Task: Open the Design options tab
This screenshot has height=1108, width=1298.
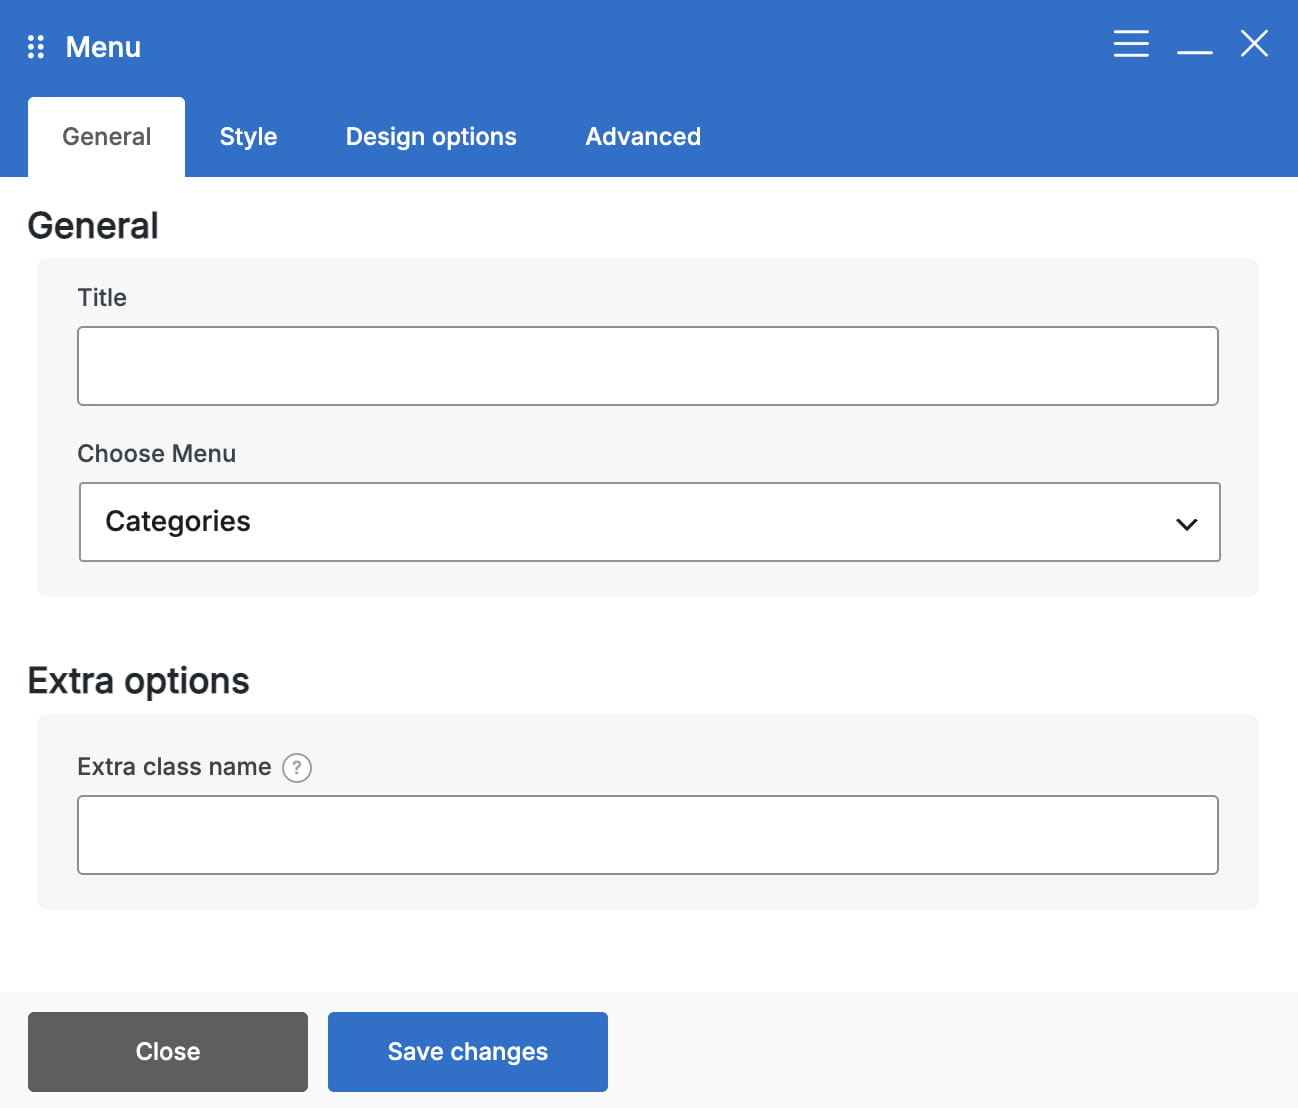Action: pyautogui.click(x=431, y=137)
